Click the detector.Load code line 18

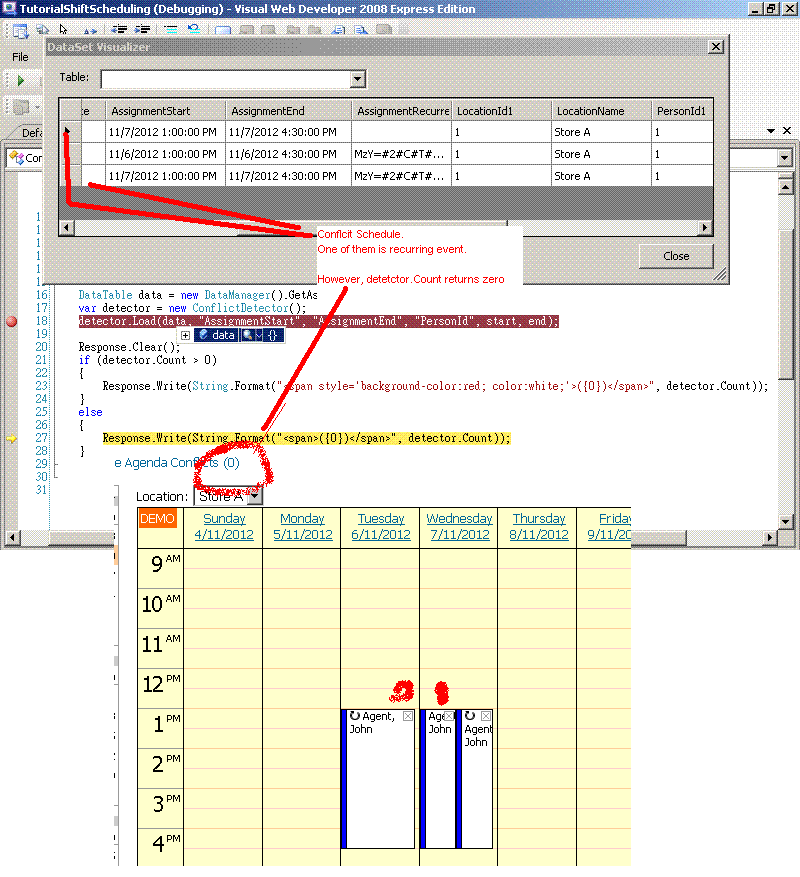click(x=318, y=321)
